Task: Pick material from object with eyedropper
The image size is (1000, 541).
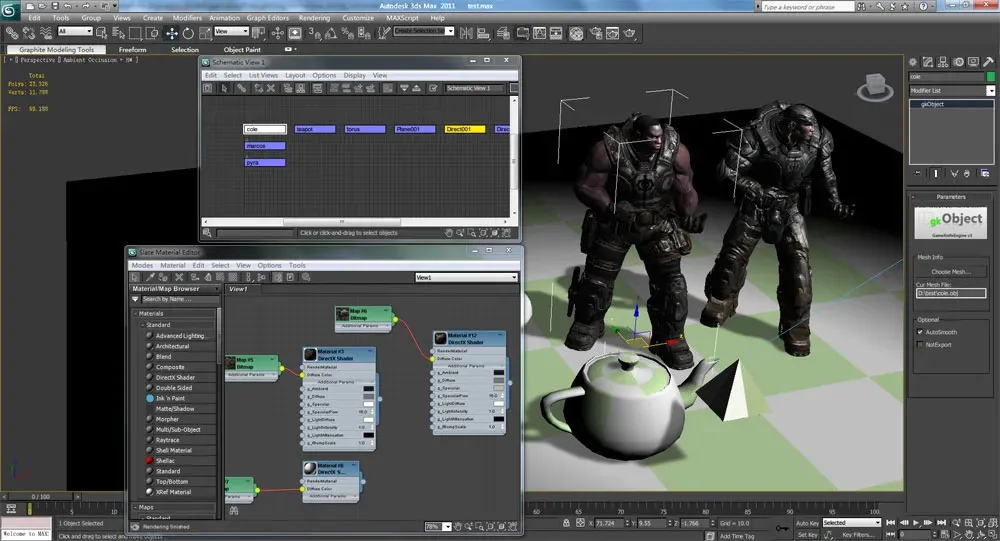Action: tap(150, 277)
